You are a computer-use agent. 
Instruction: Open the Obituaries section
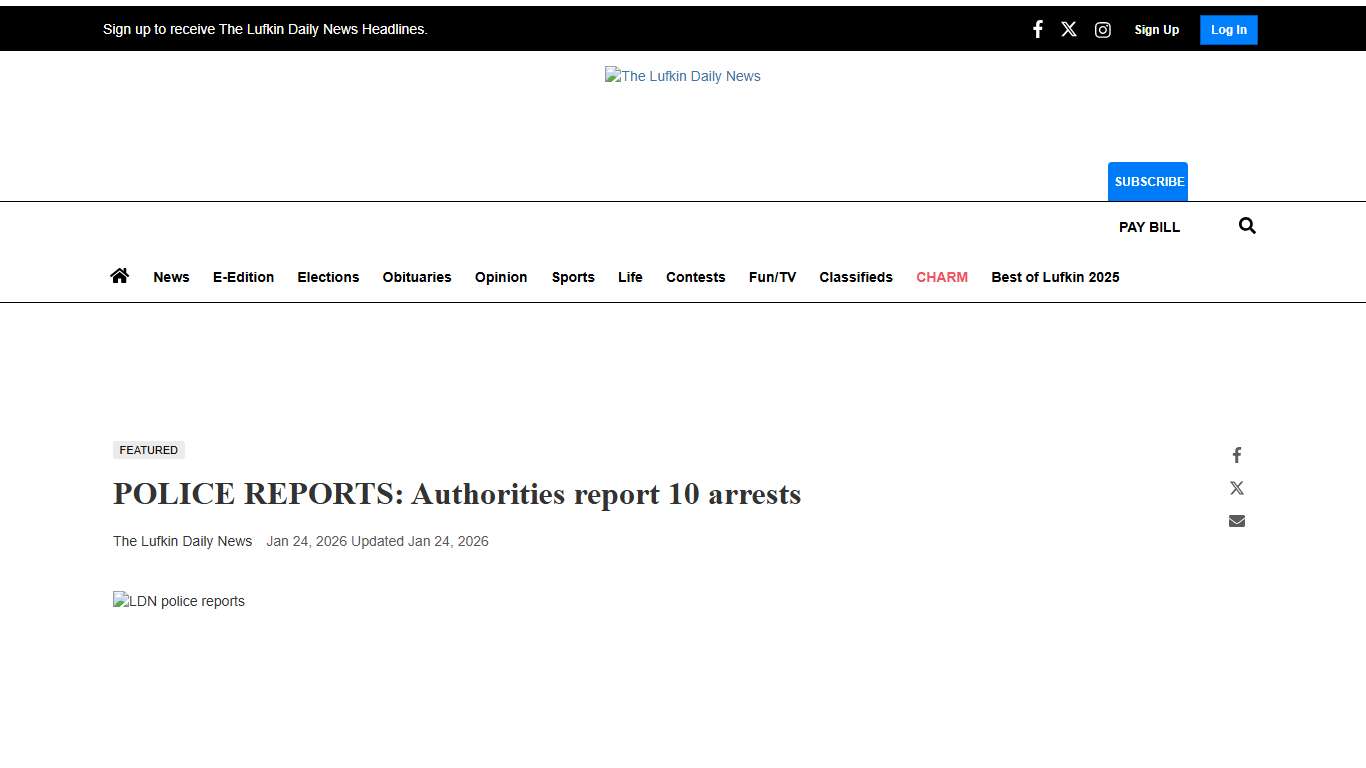pyautogui.click(x=417, y=277)
